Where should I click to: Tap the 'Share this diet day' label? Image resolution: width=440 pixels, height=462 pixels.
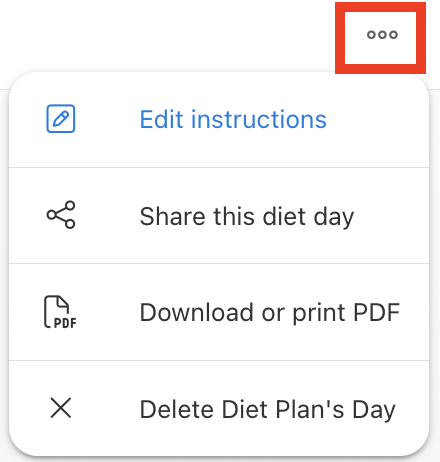[x=247, y=217]
